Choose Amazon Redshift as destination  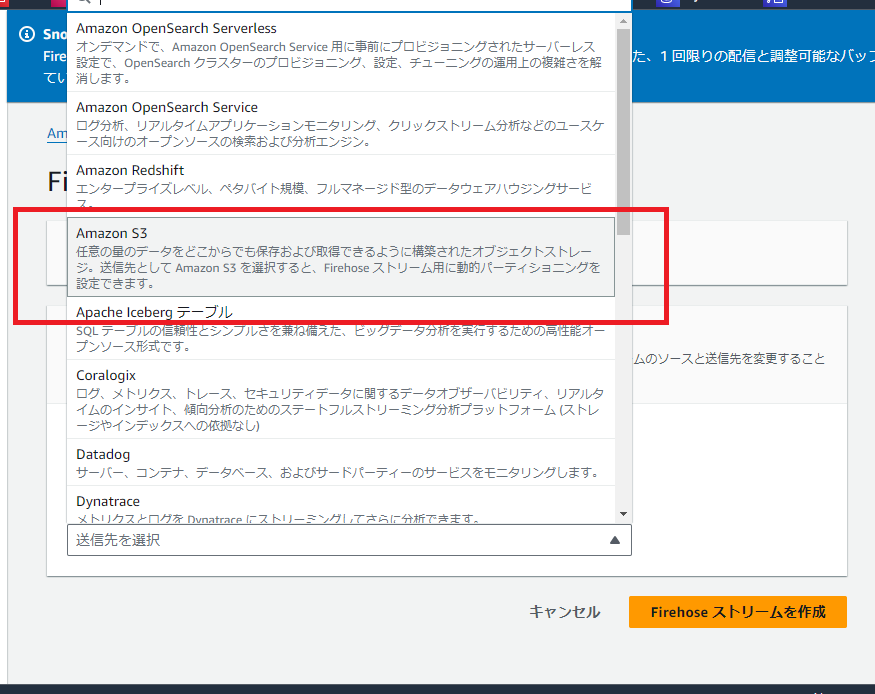point(341,186)
